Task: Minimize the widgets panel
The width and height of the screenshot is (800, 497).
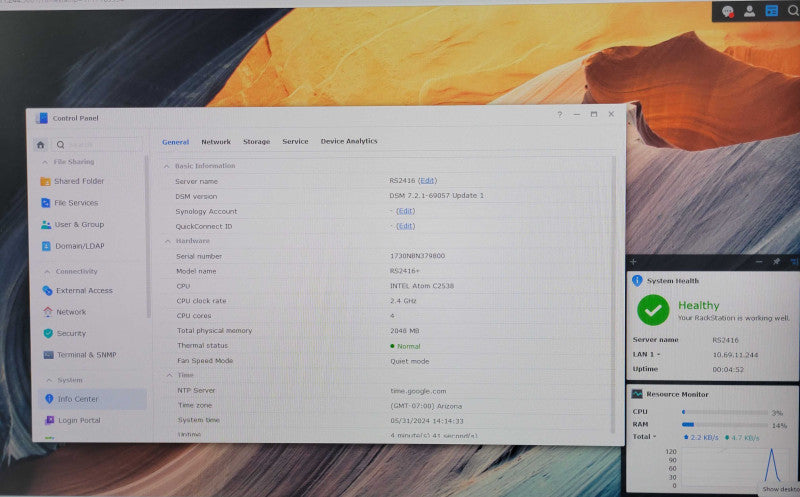Action: [x=759, y=262]
